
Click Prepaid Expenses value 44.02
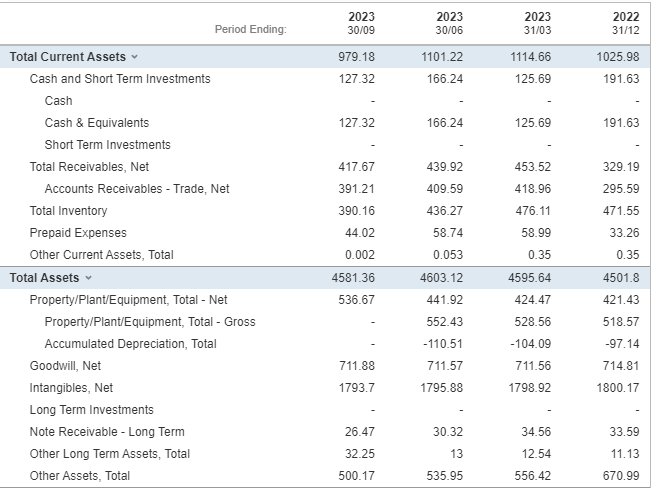pos(360,233)
